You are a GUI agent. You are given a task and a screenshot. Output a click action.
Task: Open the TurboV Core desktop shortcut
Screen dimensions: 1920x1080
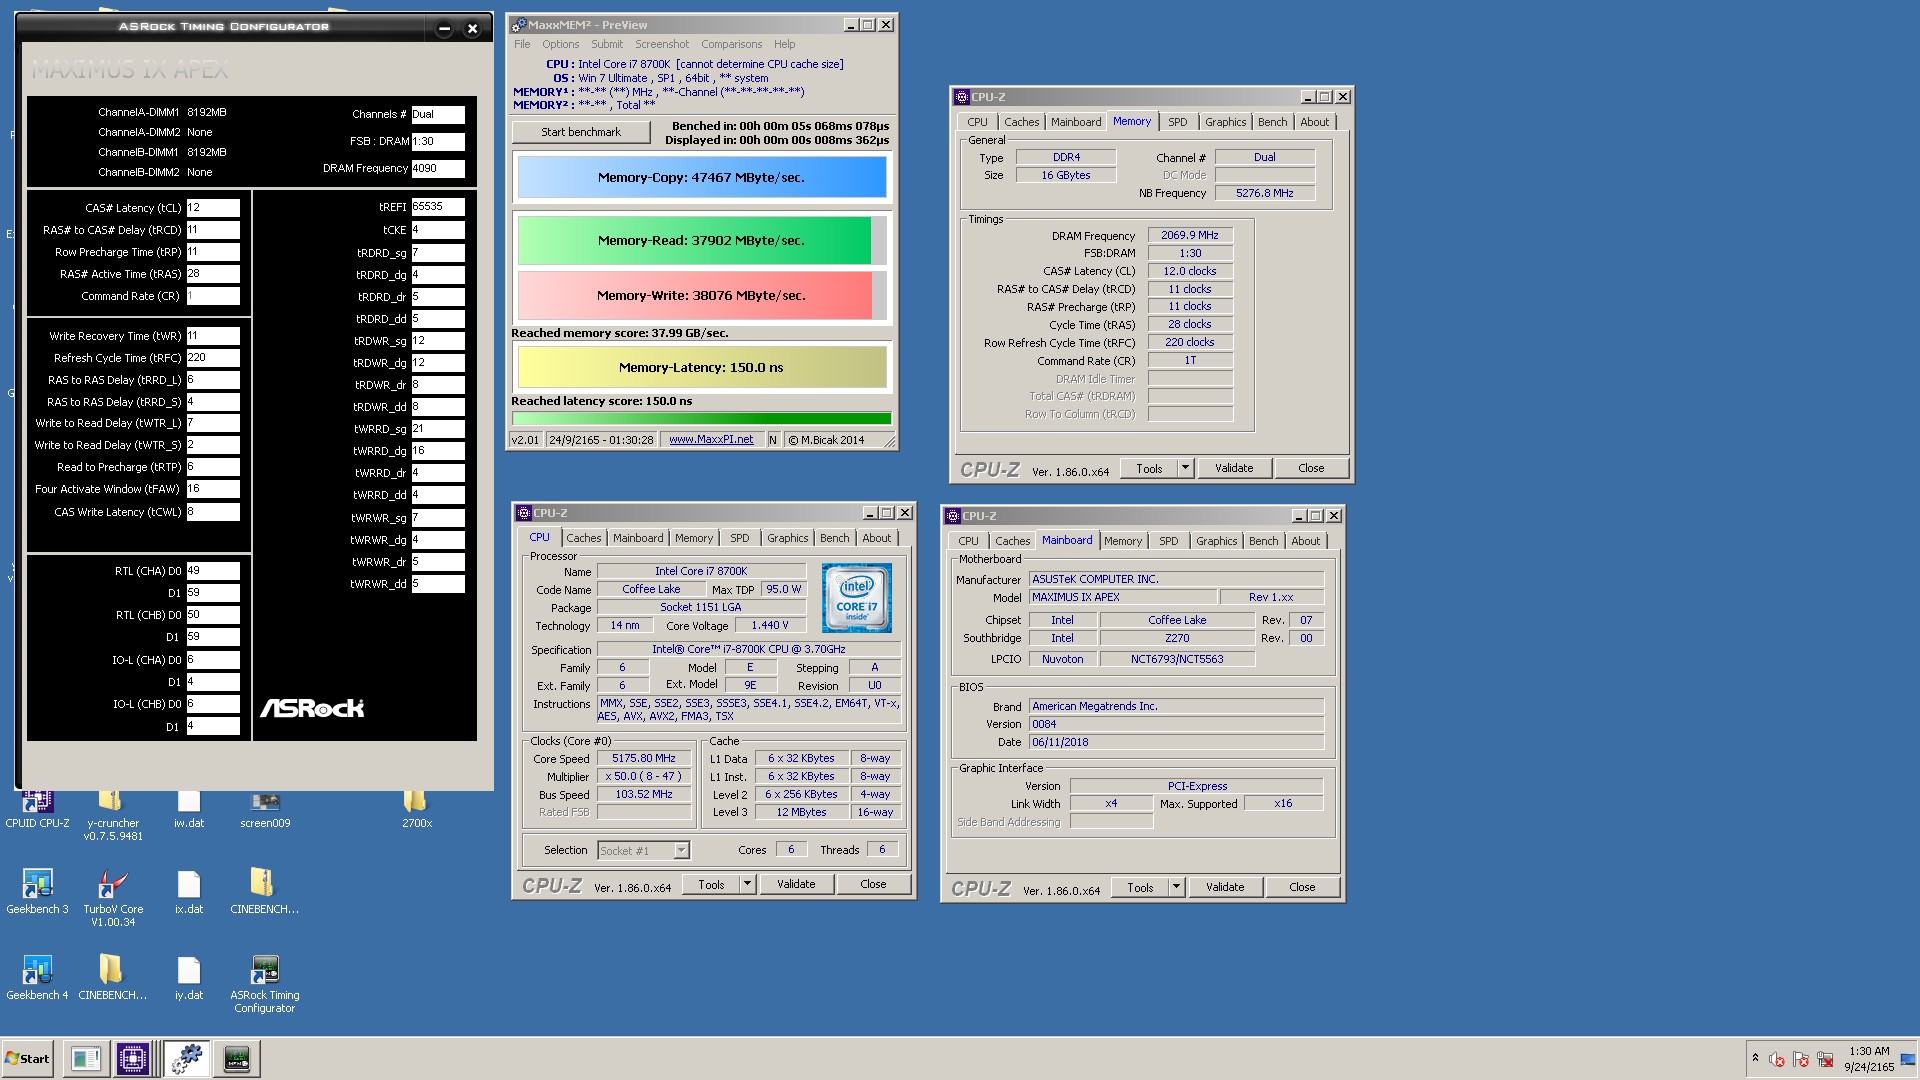(113, 885)
